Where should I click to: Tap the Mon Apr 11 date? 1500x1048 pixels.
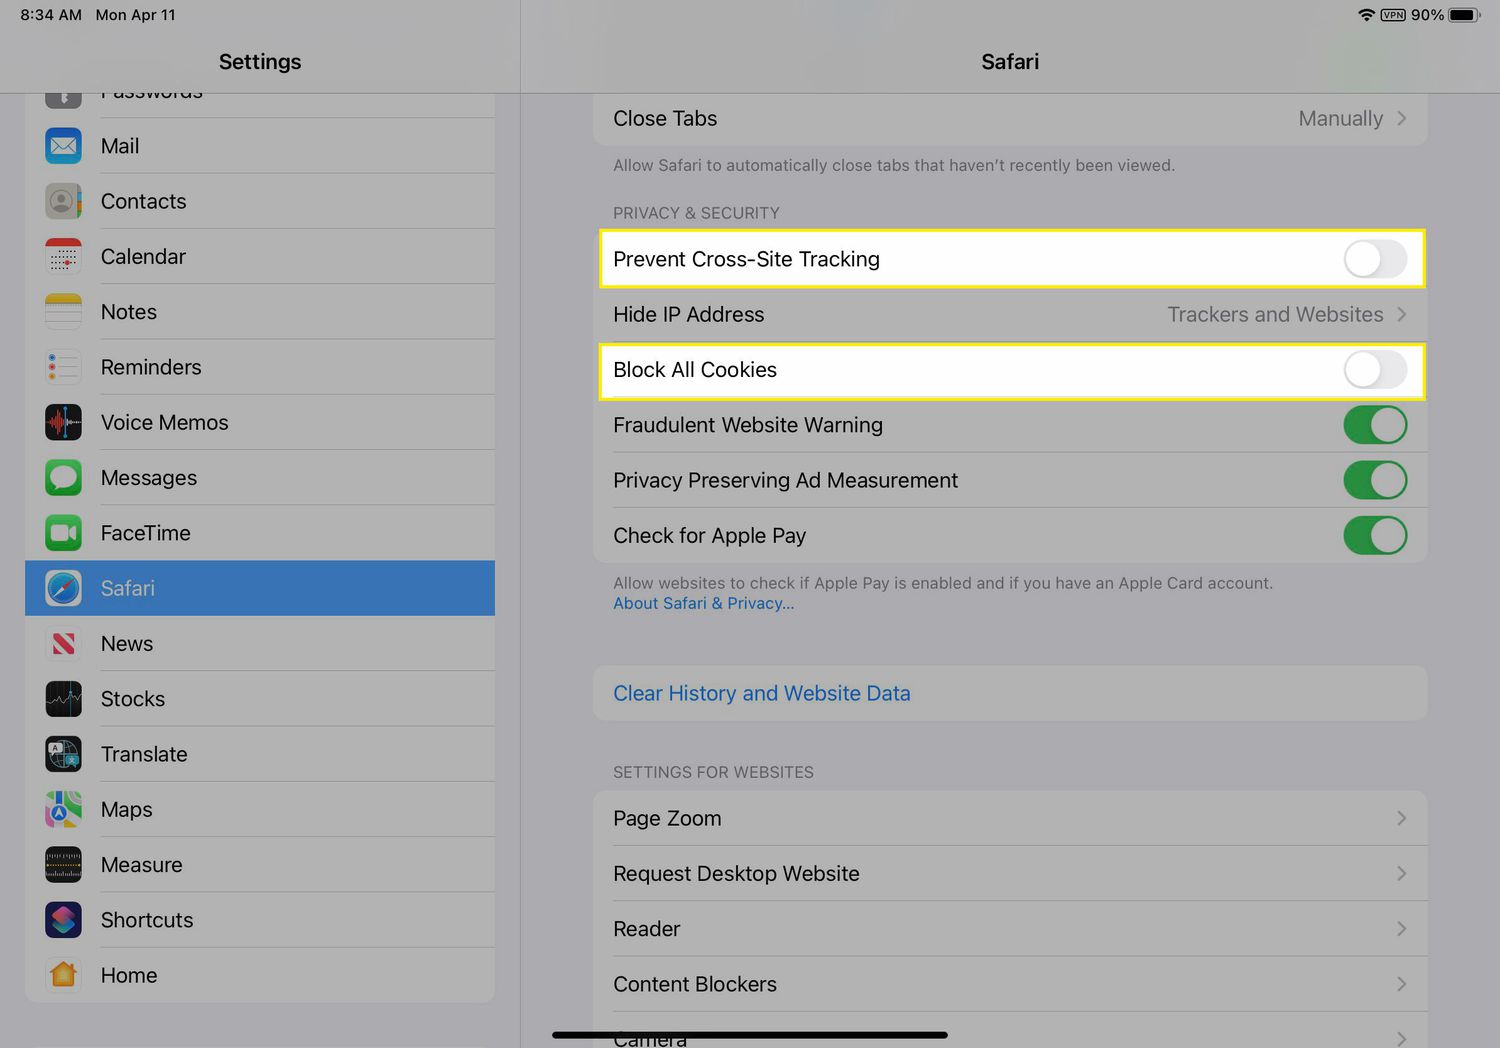point(135,15)
